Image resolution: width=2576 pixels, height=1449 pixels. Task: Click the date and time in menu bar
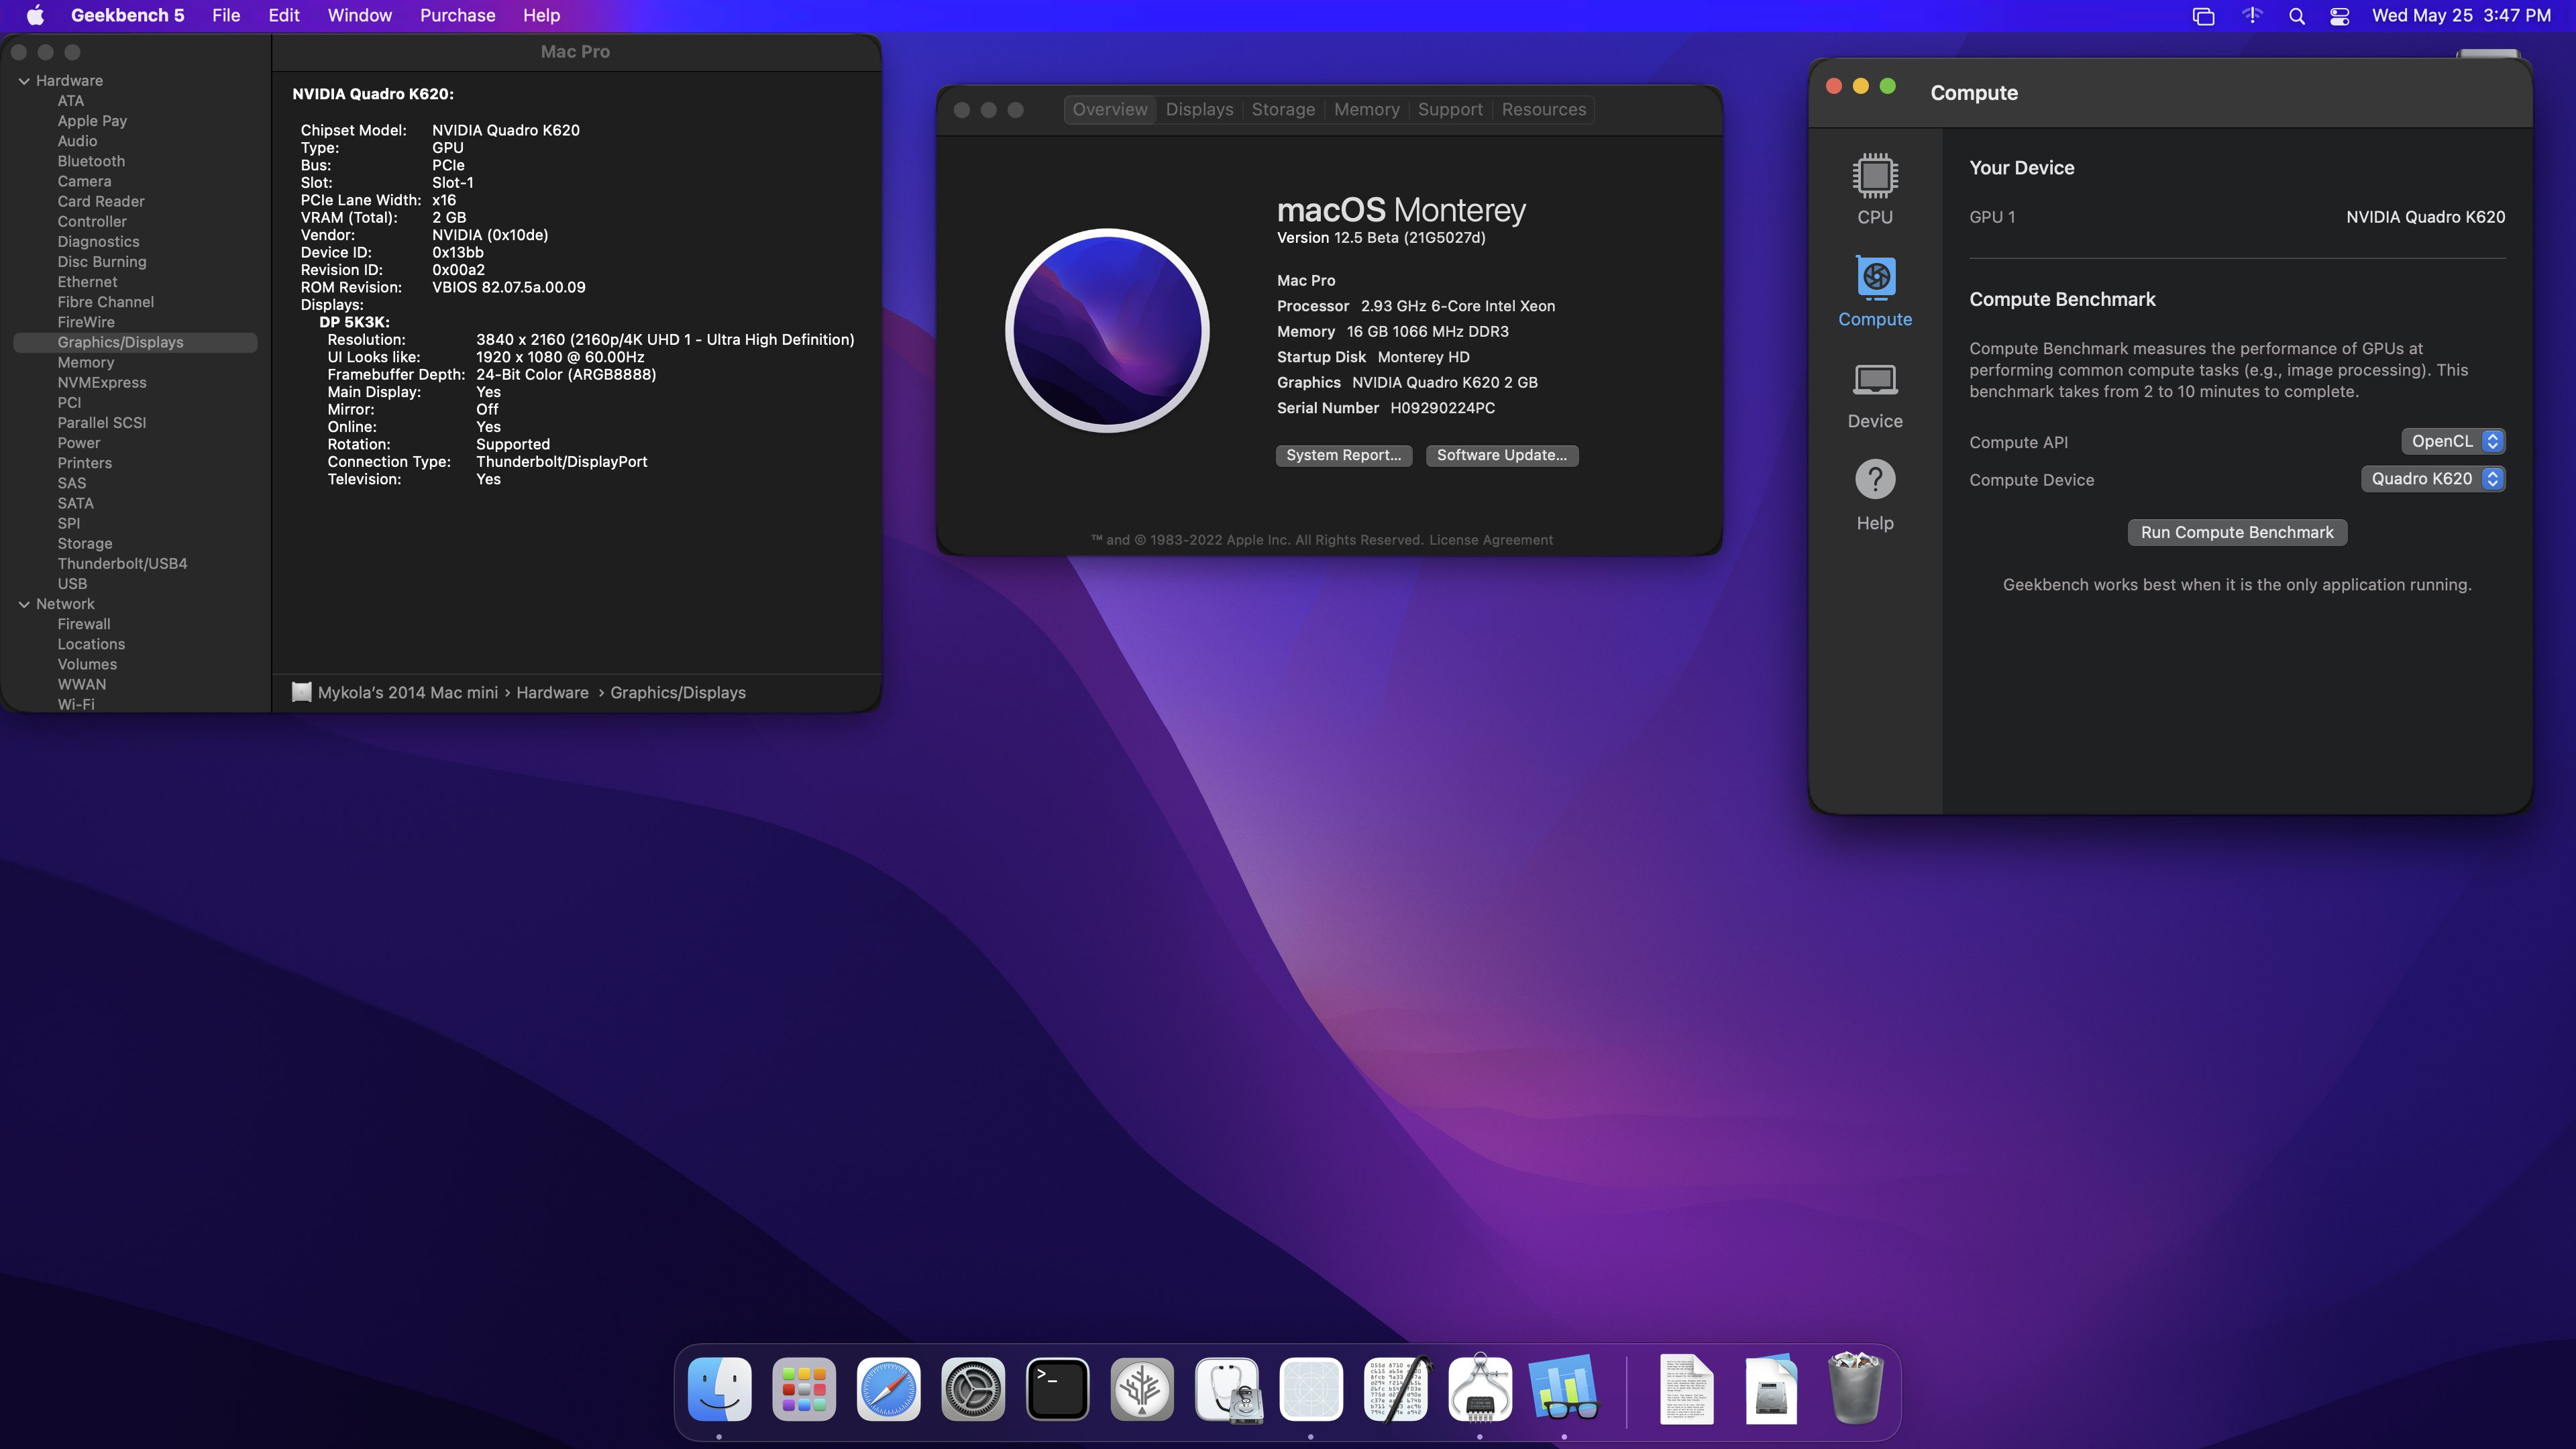(x=2461, y=15)
